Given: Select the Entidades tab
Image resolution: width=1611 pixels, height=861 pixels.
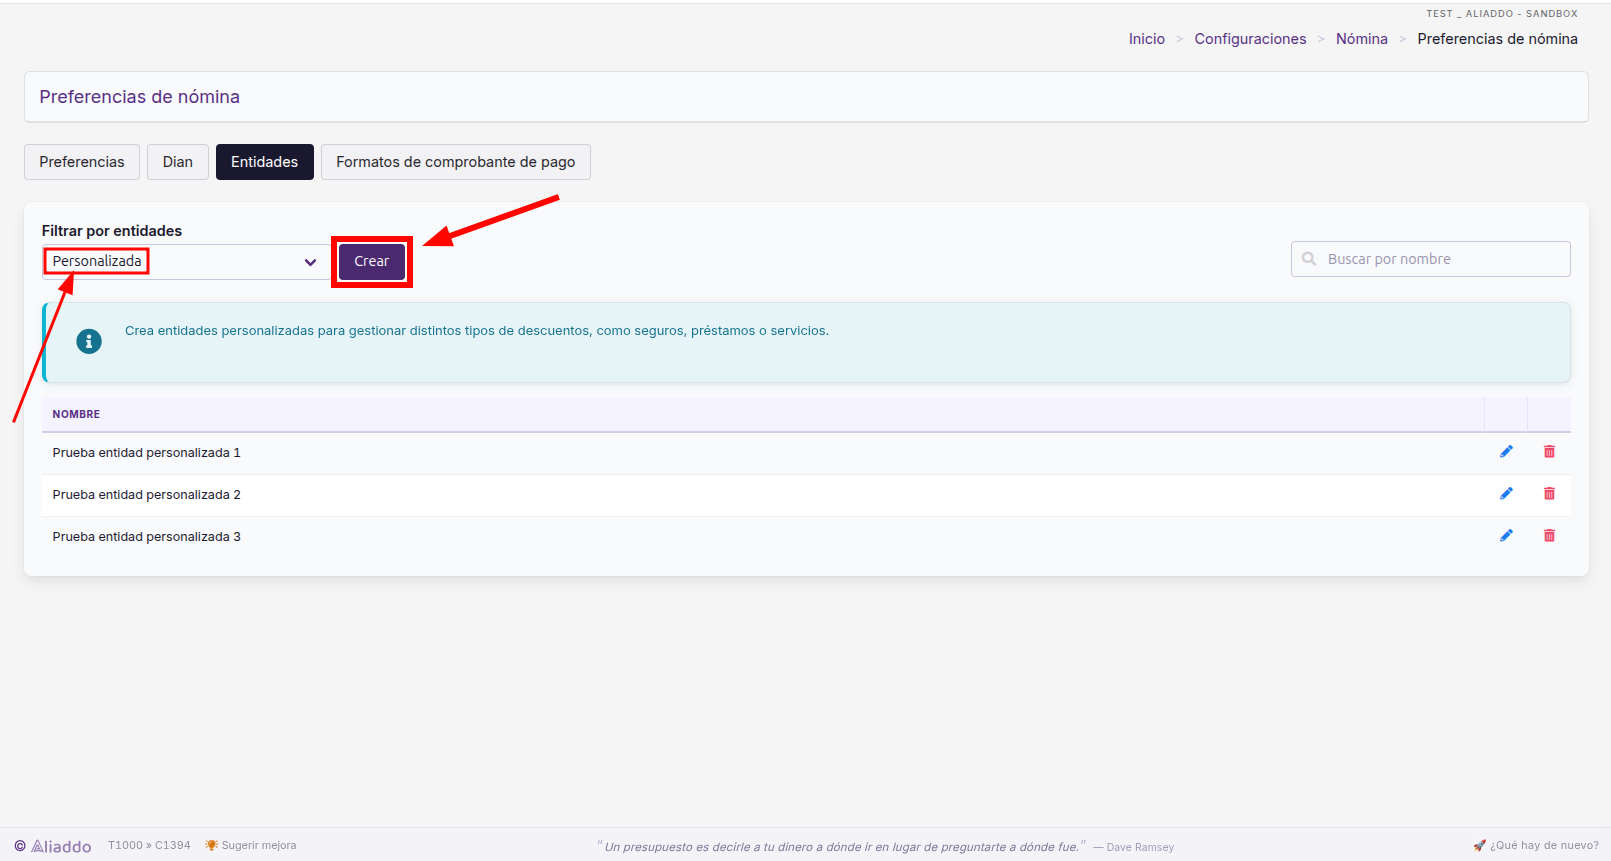Looking at the screenshot, I should [265, 162].
